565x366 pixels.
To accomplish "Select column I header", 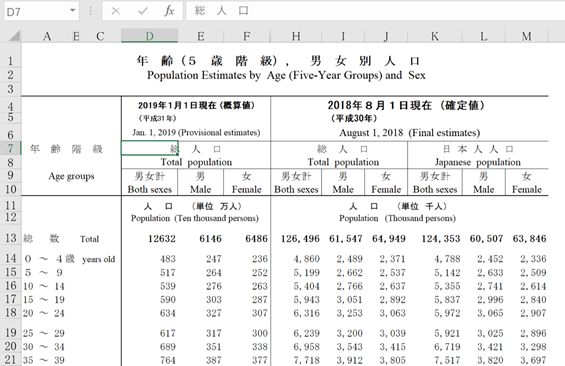I will 343,36.
